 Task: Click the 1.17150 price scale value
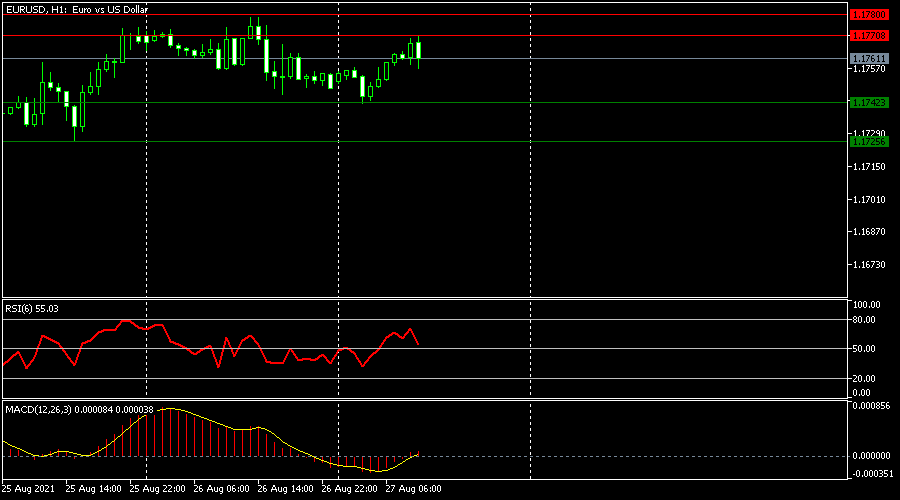pyautogui.click(x=869, y=166)
